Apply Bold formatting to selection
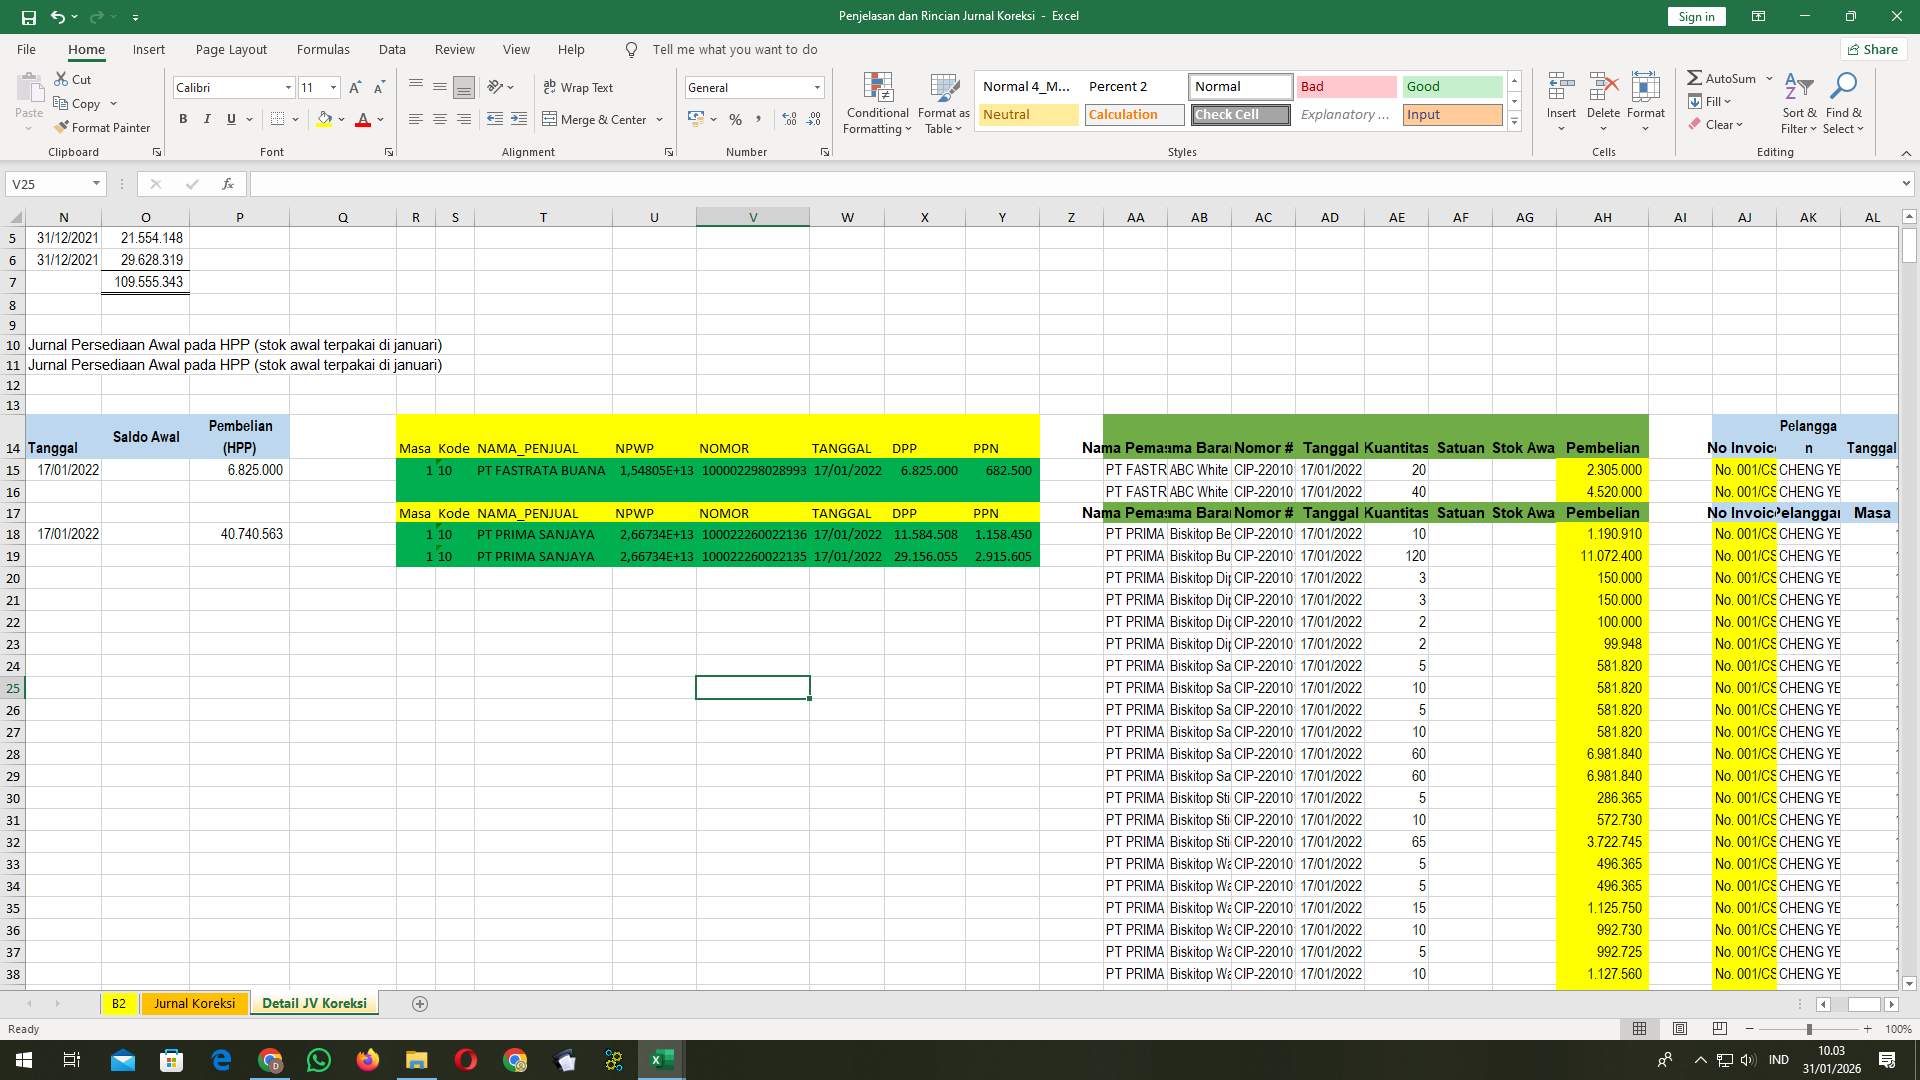Viewport: 1920px width, 1080px height. [183, 119]
